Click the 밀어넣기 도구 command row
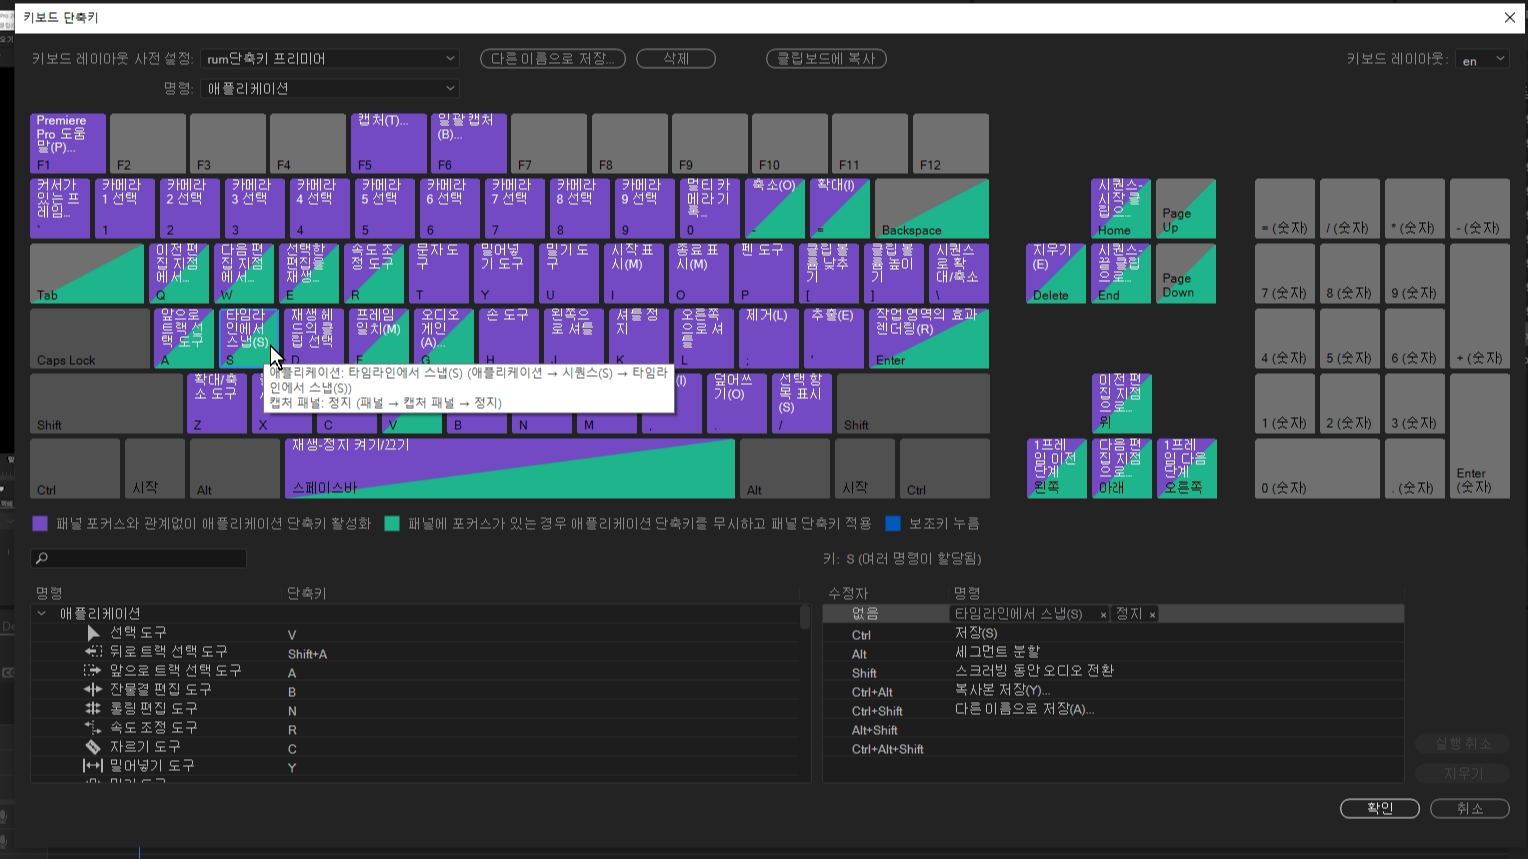1528x859 pixels. pyautogui.click(x=415, y=766)
